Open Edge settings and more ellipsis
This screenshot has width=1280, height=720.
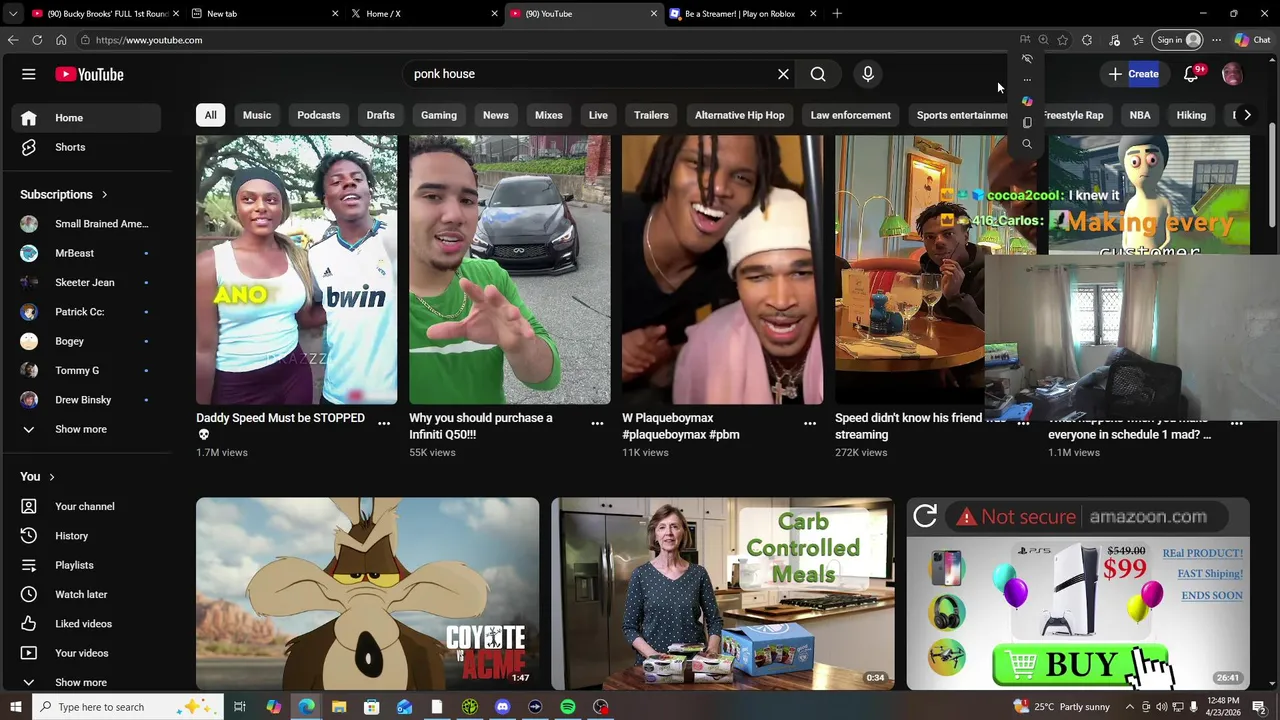tap(1216, 40)
